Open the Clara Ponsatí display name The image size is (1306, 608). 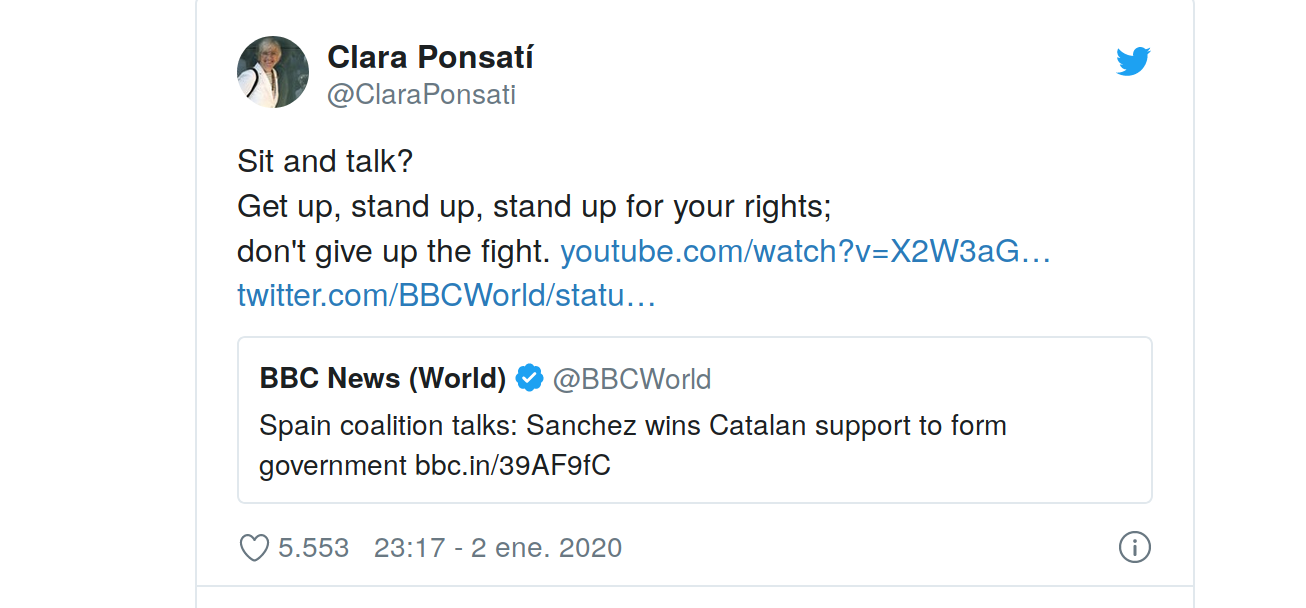coord(430,58)
